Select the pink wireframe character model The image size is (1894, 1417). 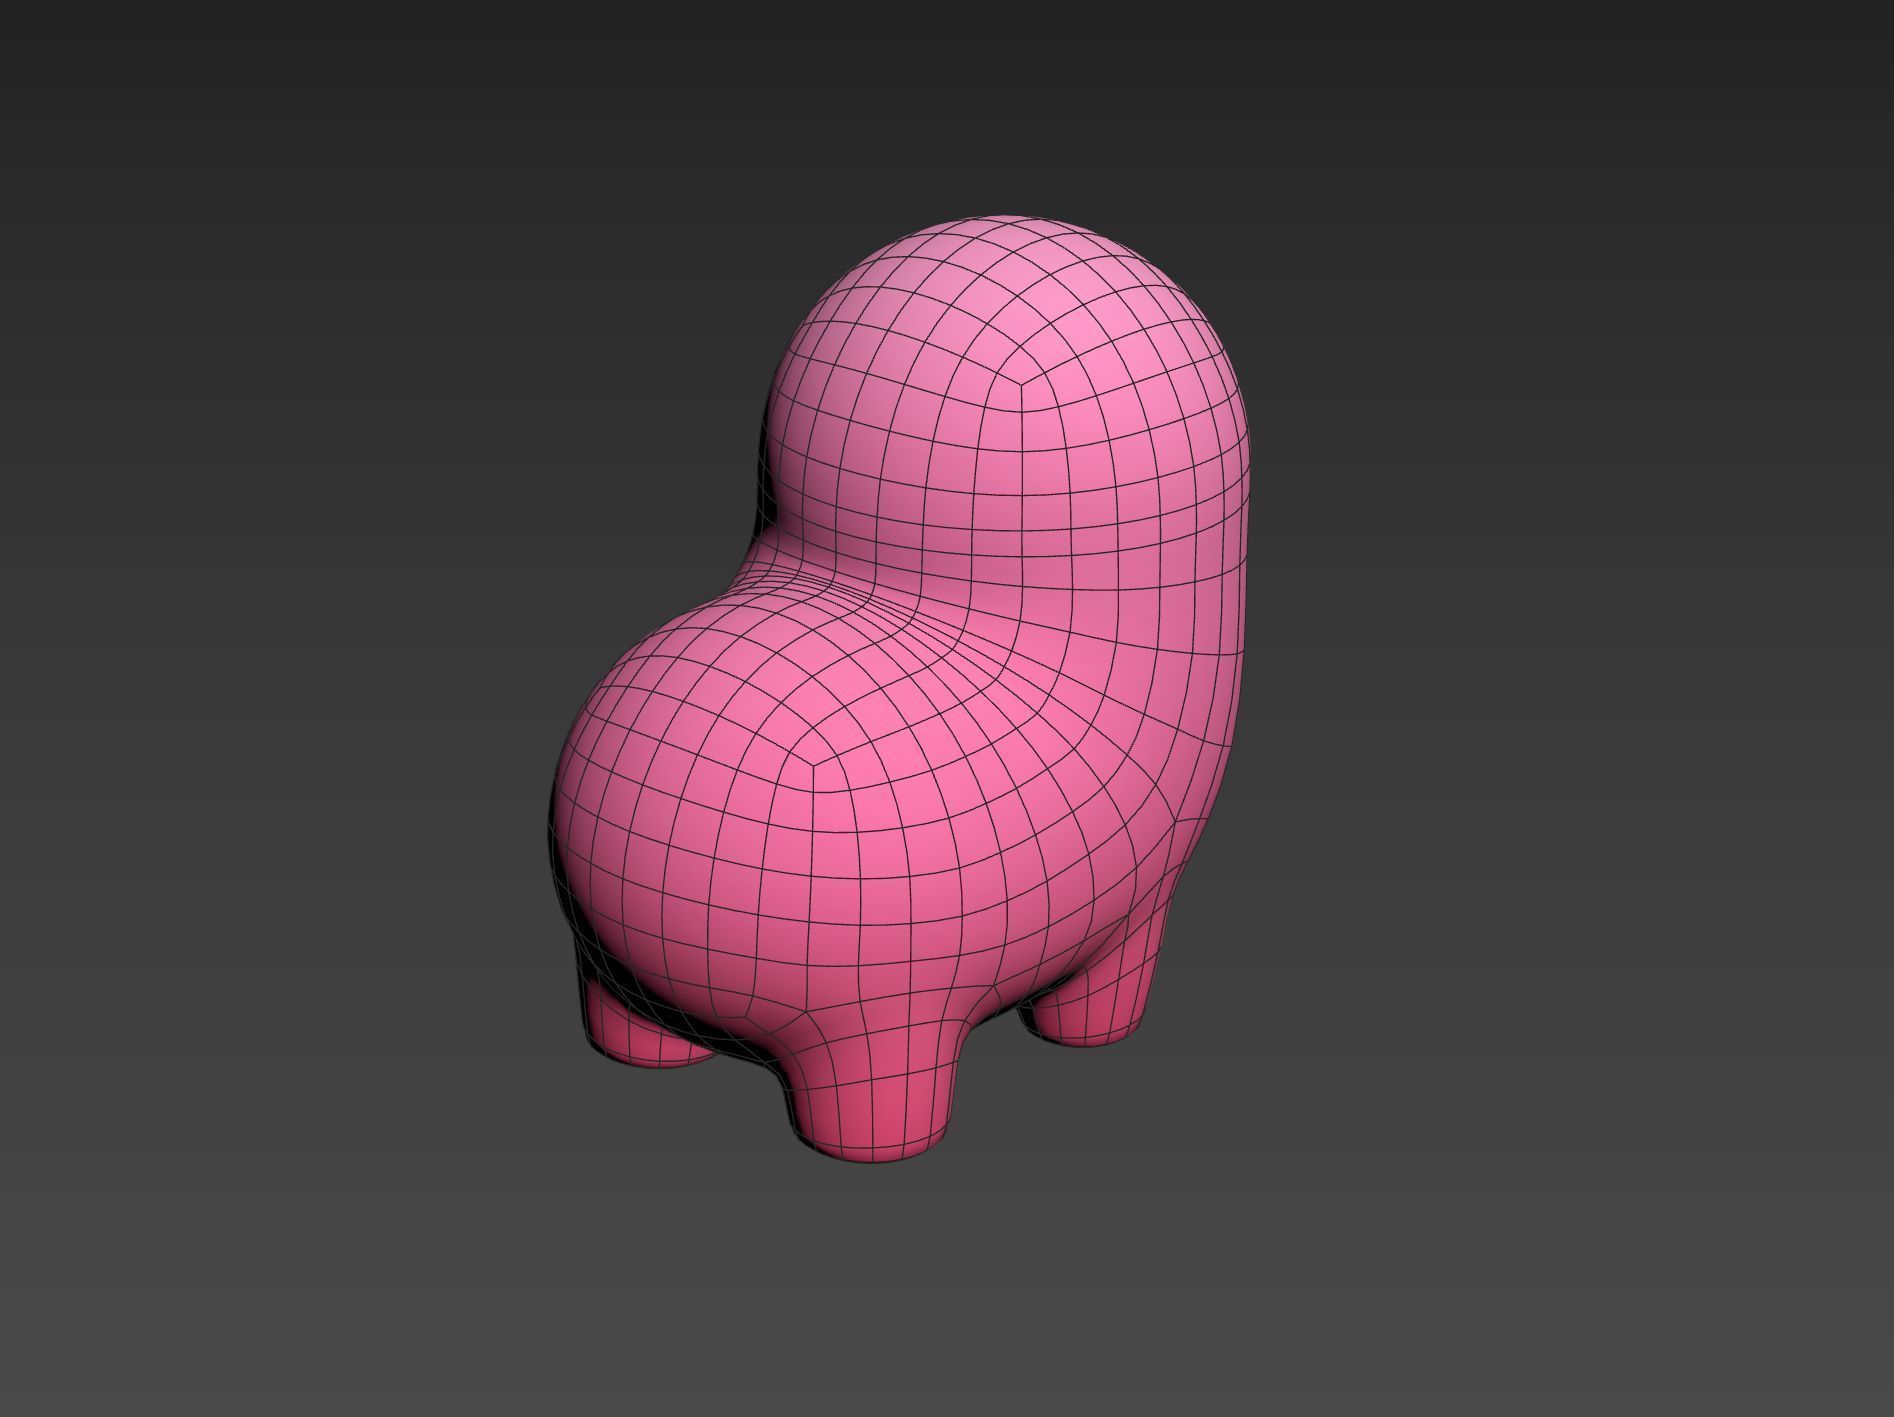pyautogui.click(x=900, y=690)
